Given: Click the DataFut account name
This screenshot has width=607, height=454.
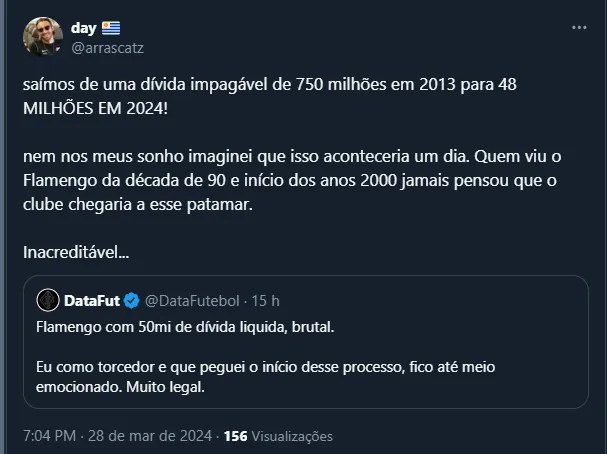Looking at the screenshot, I should 91,300.
